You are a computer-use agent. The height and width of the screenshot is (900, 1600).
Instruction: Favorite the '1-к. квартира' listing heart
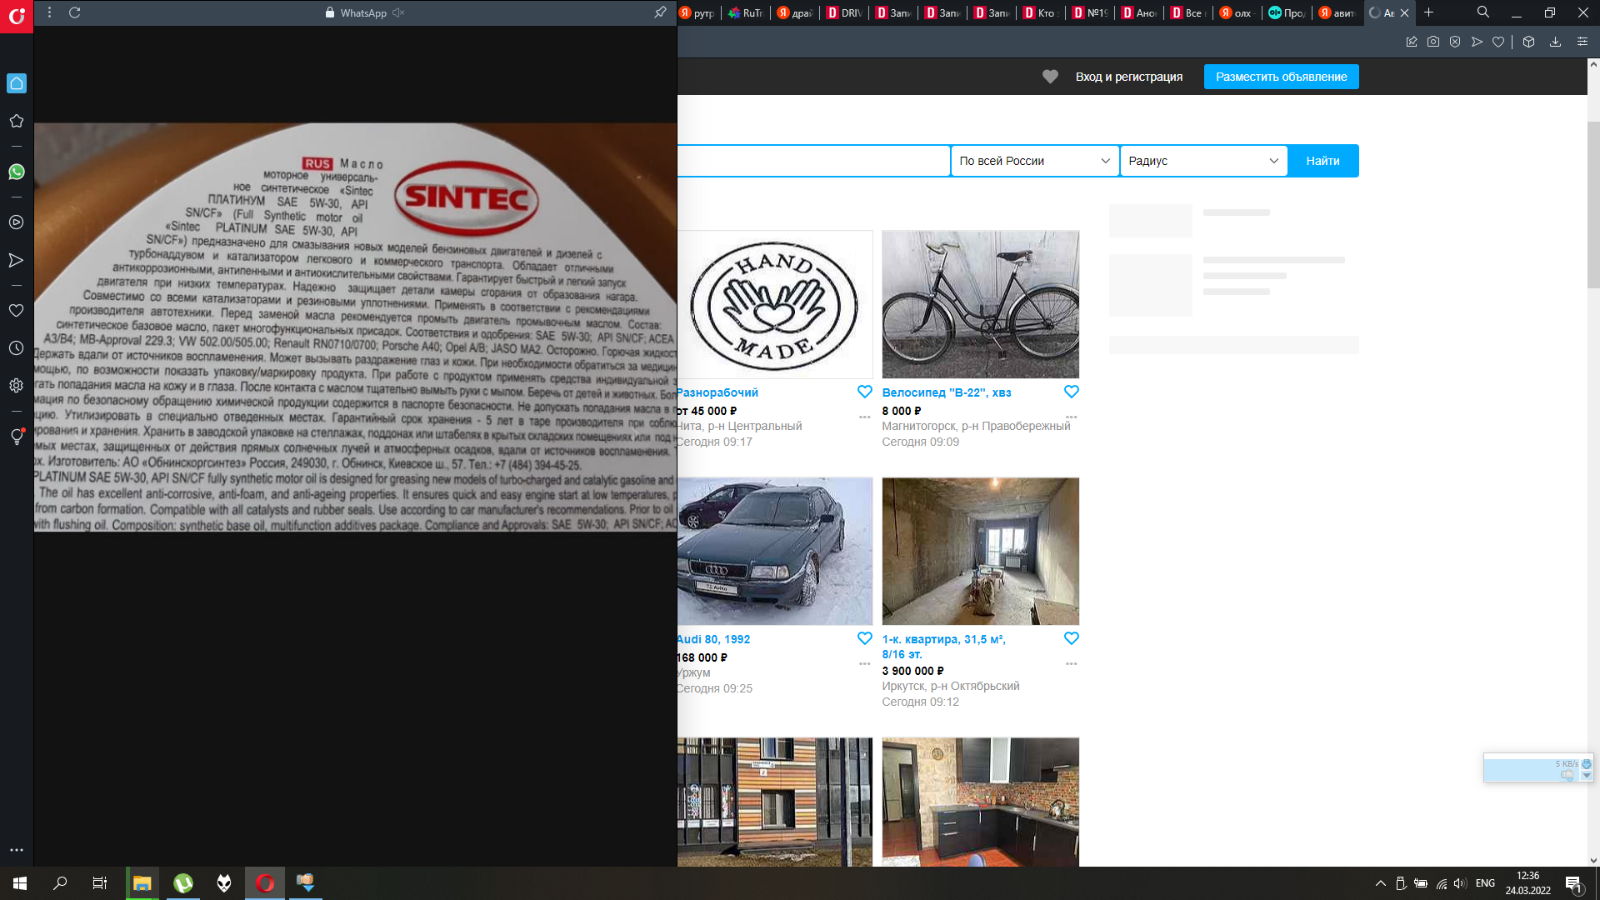pyautogui.click(x=1071, y=638)
